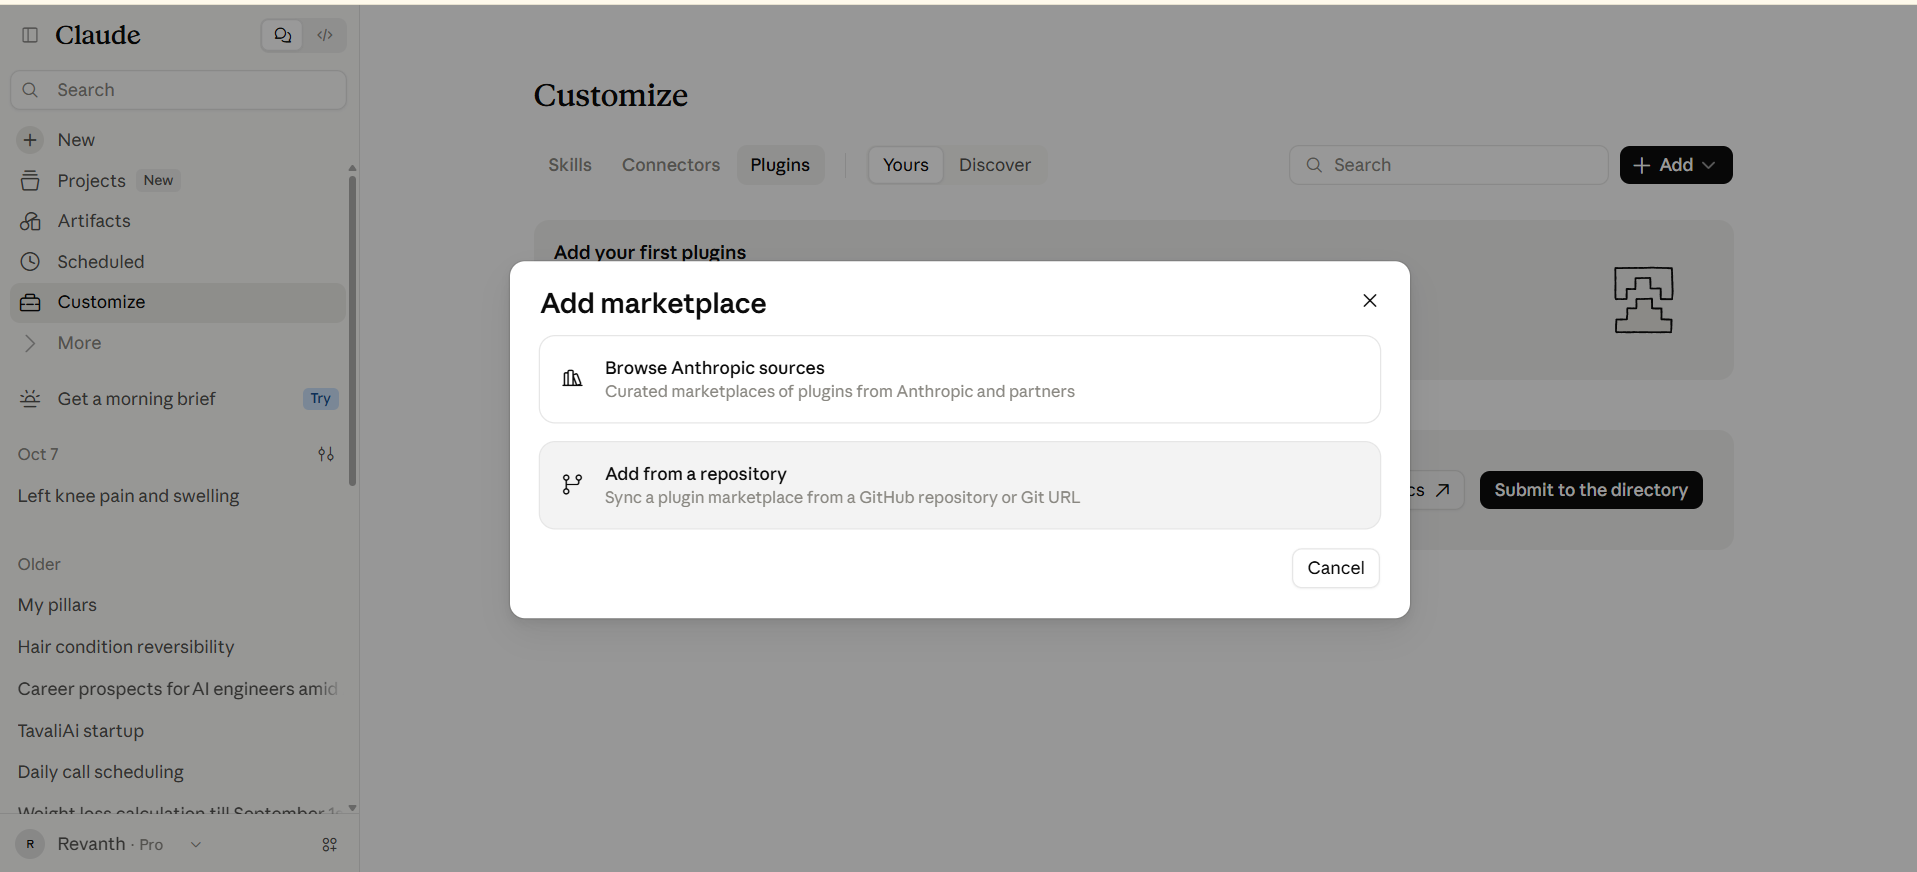Click the sidebar scrollbar
This screenshot has height=872, width=1917.
click(x=352, y=330)
